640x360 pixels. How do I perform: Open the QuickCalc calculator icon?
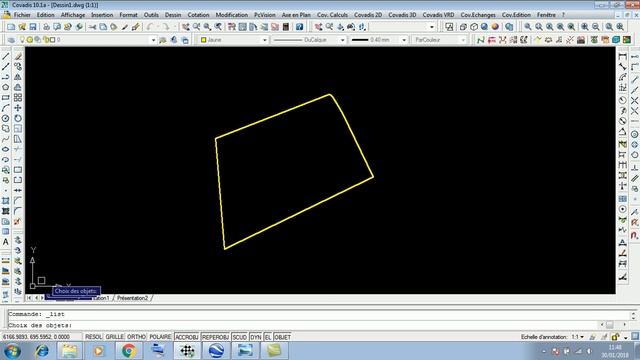pyautogui.click(x=286, y=27)
